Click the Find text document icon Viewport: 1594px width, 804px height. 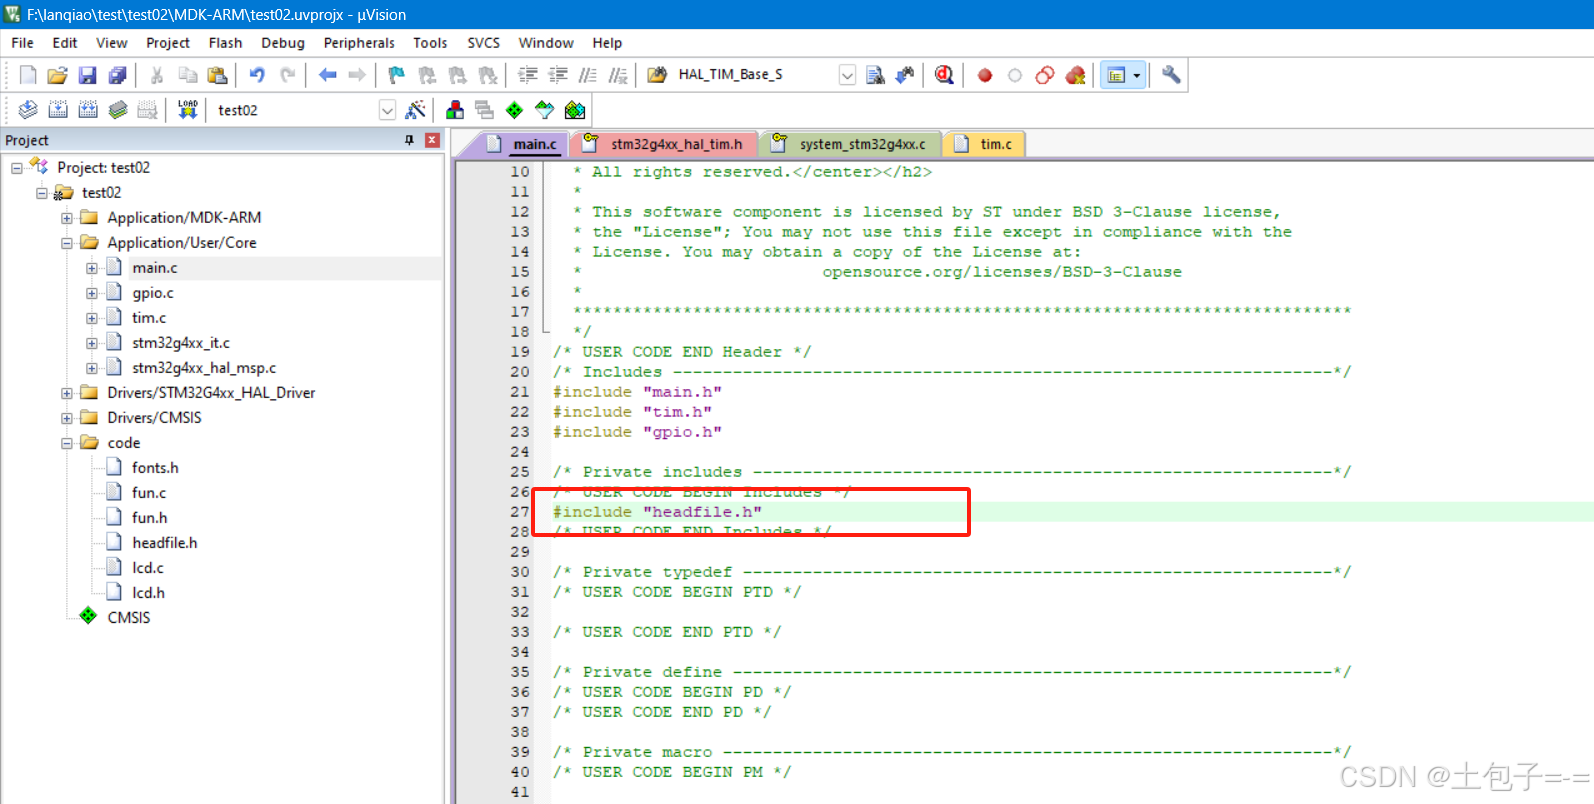(875, 75)
